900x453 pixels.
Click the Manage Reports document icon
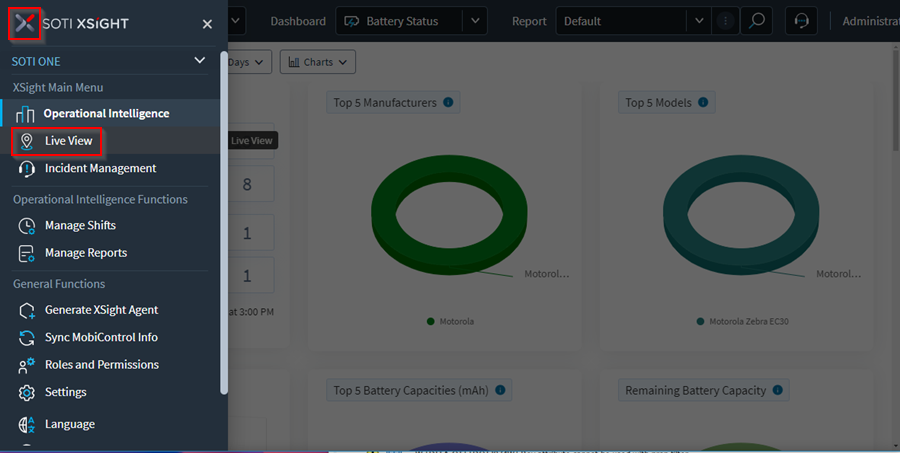point(26,253)
